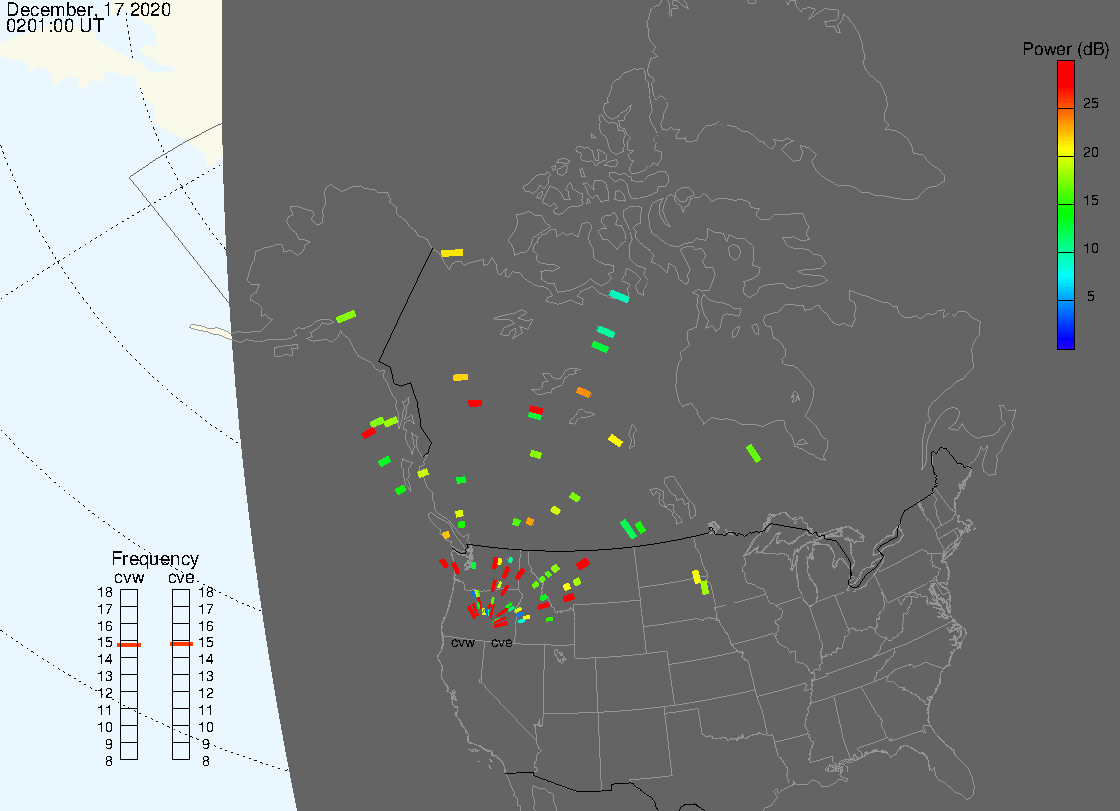Select the '0201:00 UT' time text
The height and width of the screenshot is (811, 1120).
click(55, 26)
